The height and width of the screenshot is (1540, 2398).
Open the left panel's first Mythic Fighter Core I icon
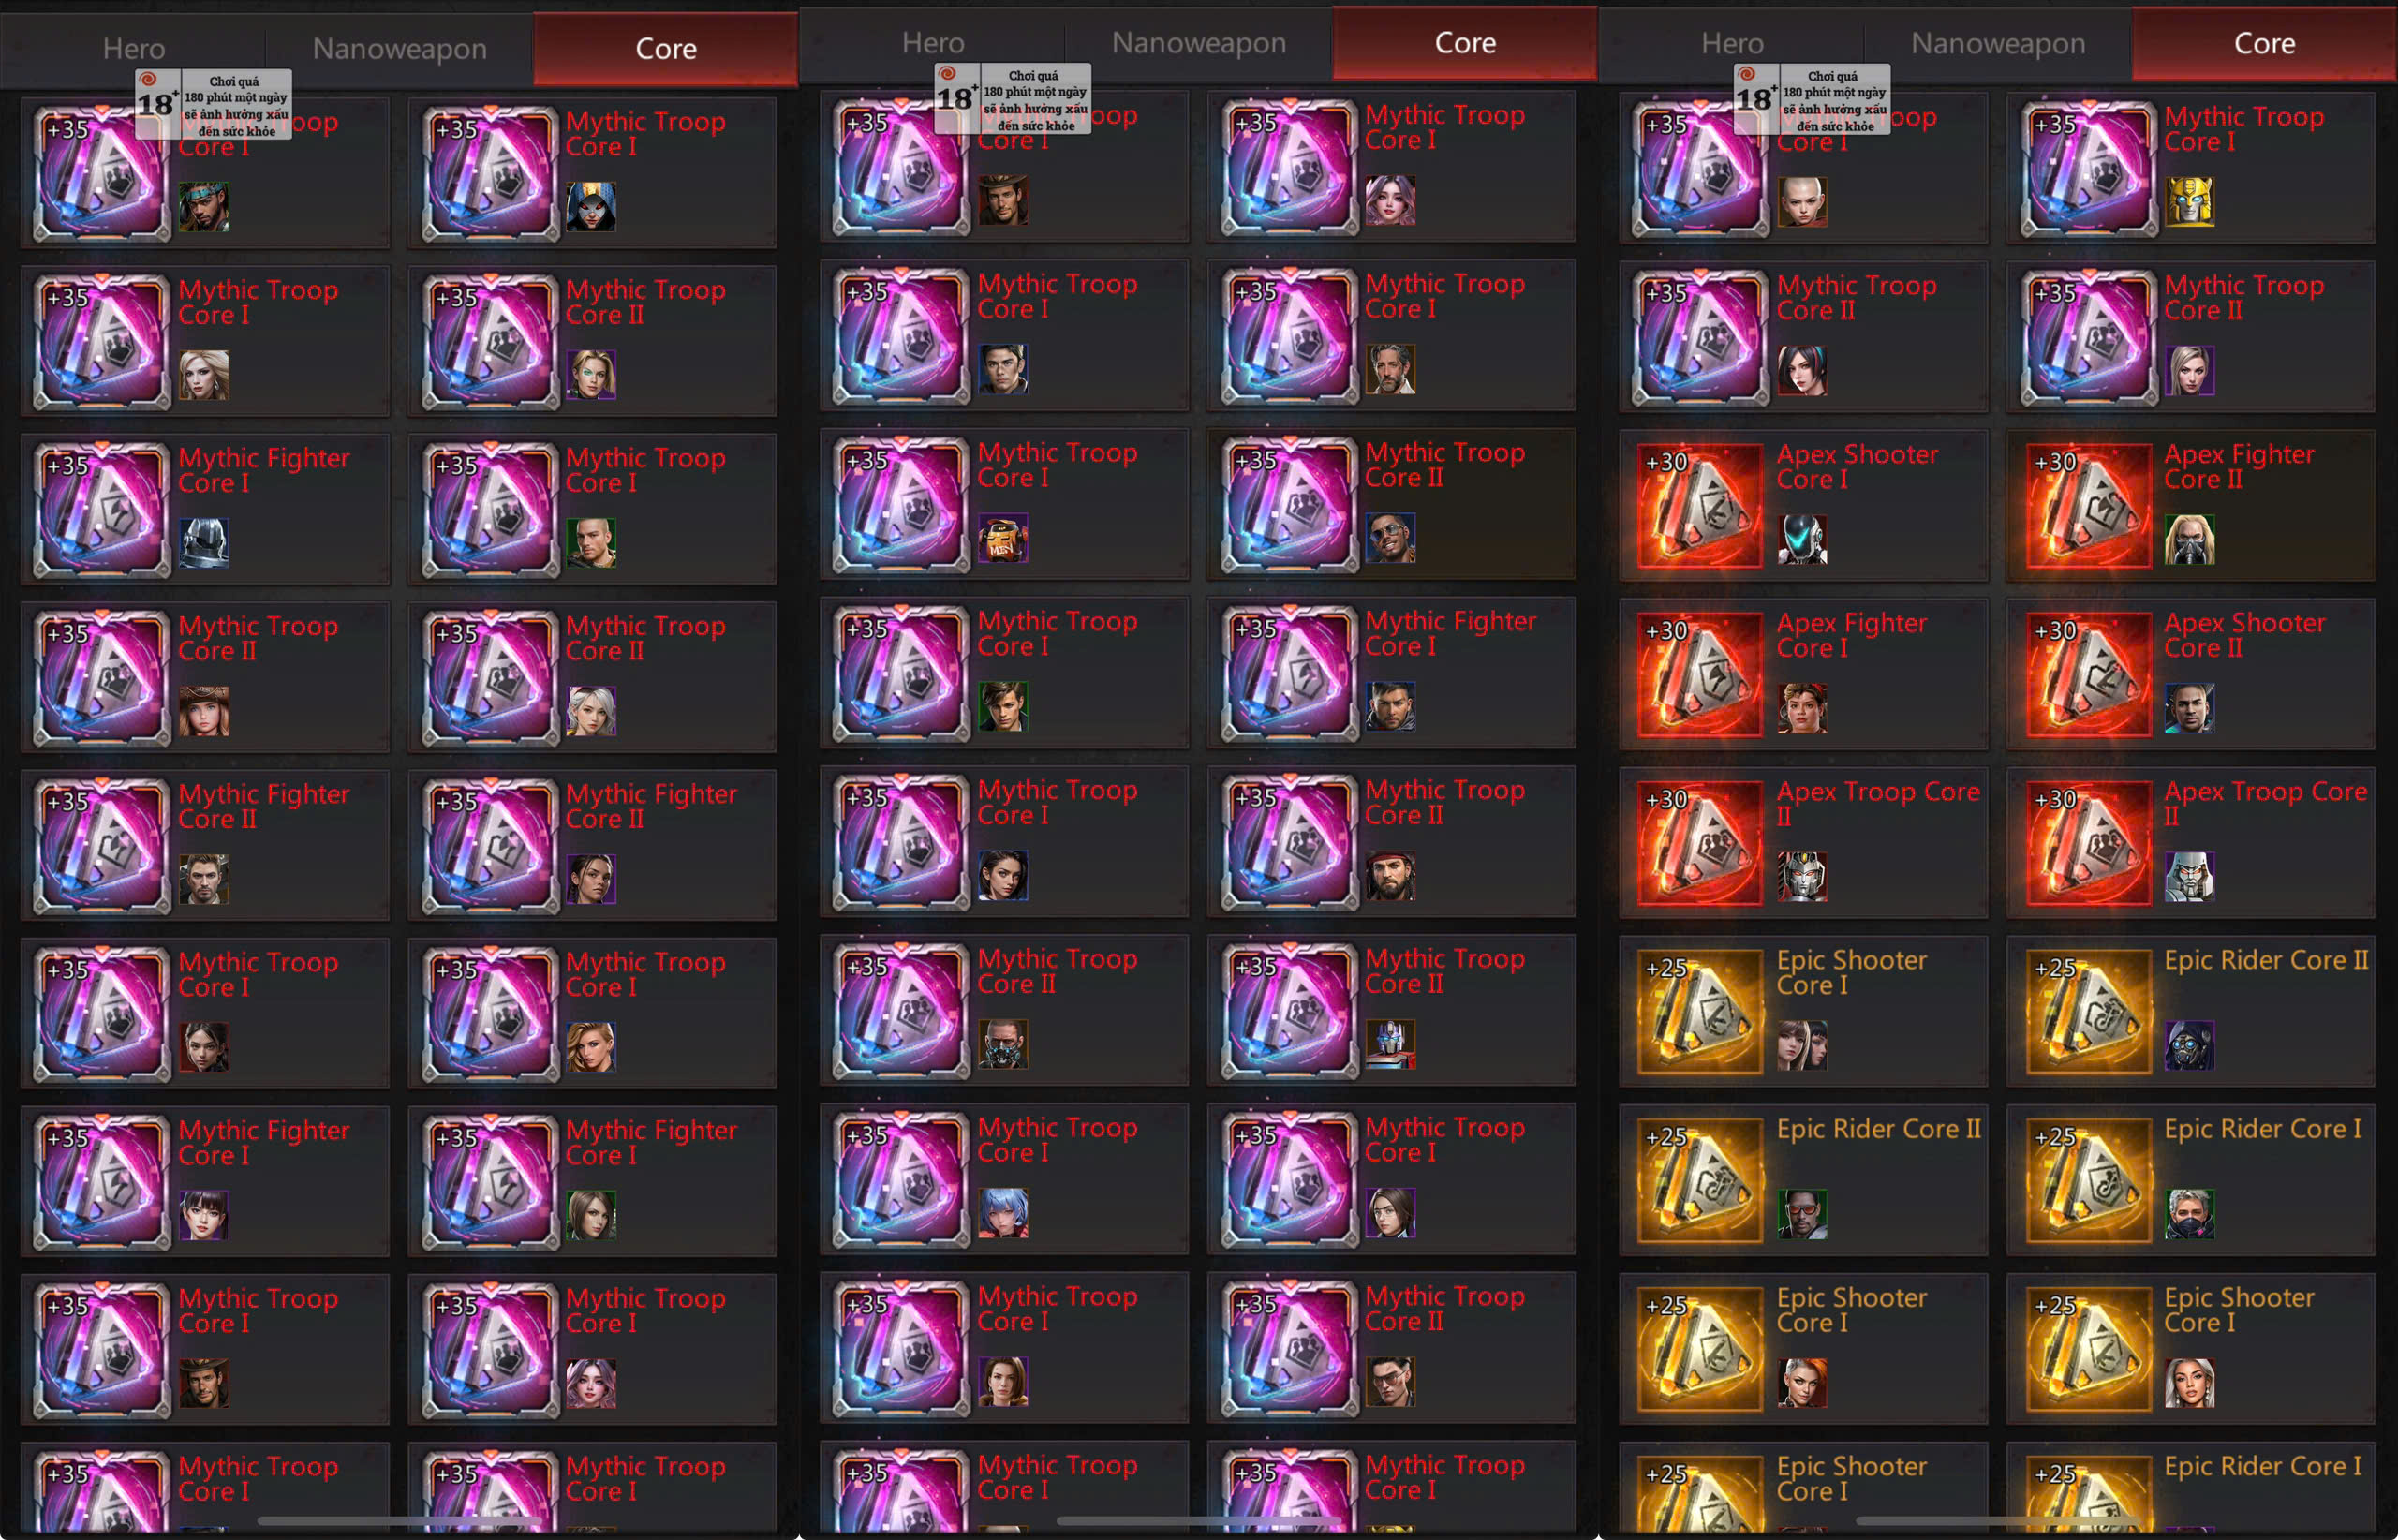pos(102,509)
